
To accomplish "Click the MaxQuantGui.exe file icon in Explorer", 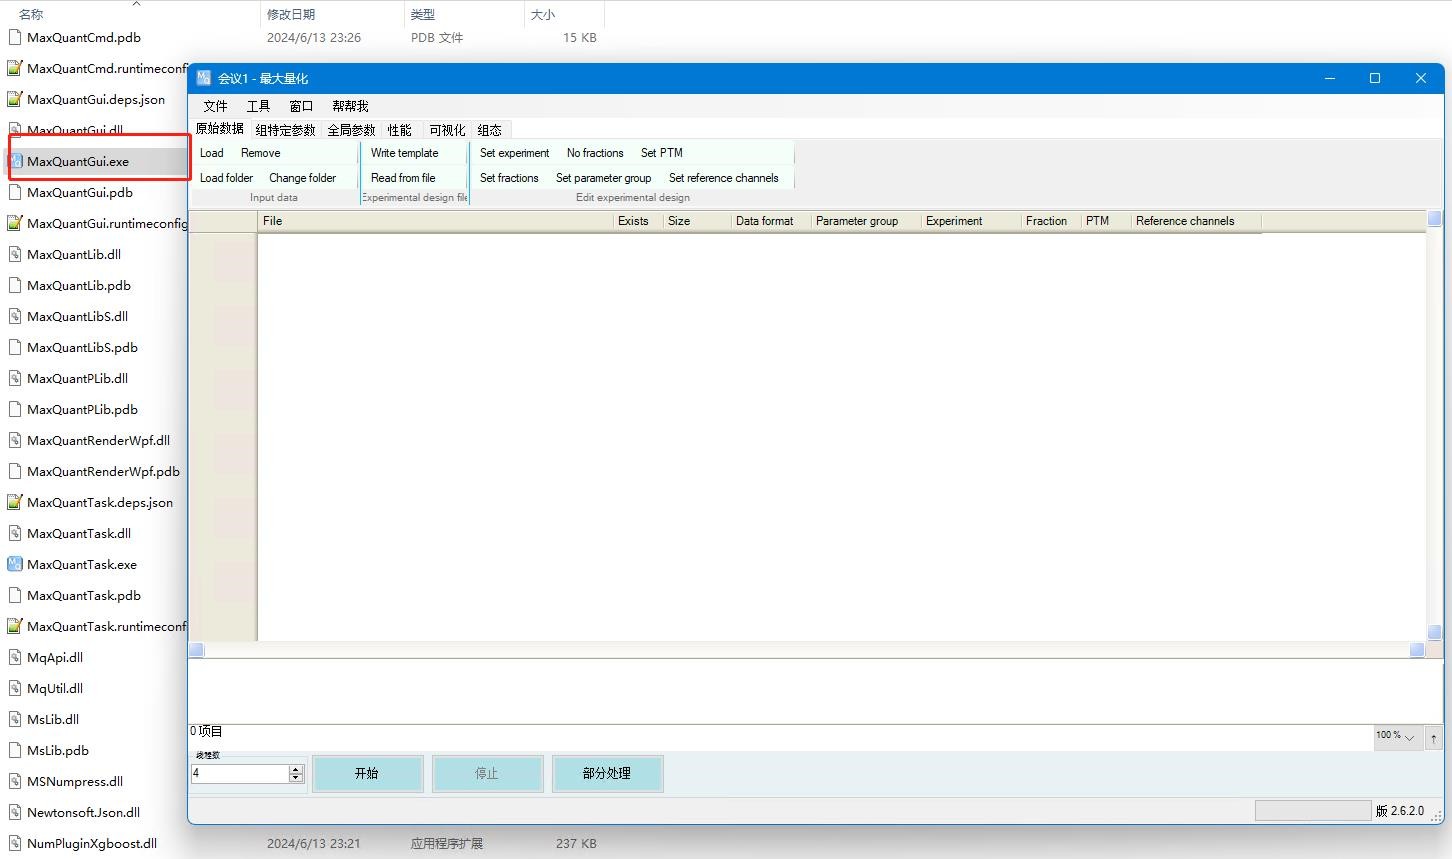I will click(x=14, y=161).
